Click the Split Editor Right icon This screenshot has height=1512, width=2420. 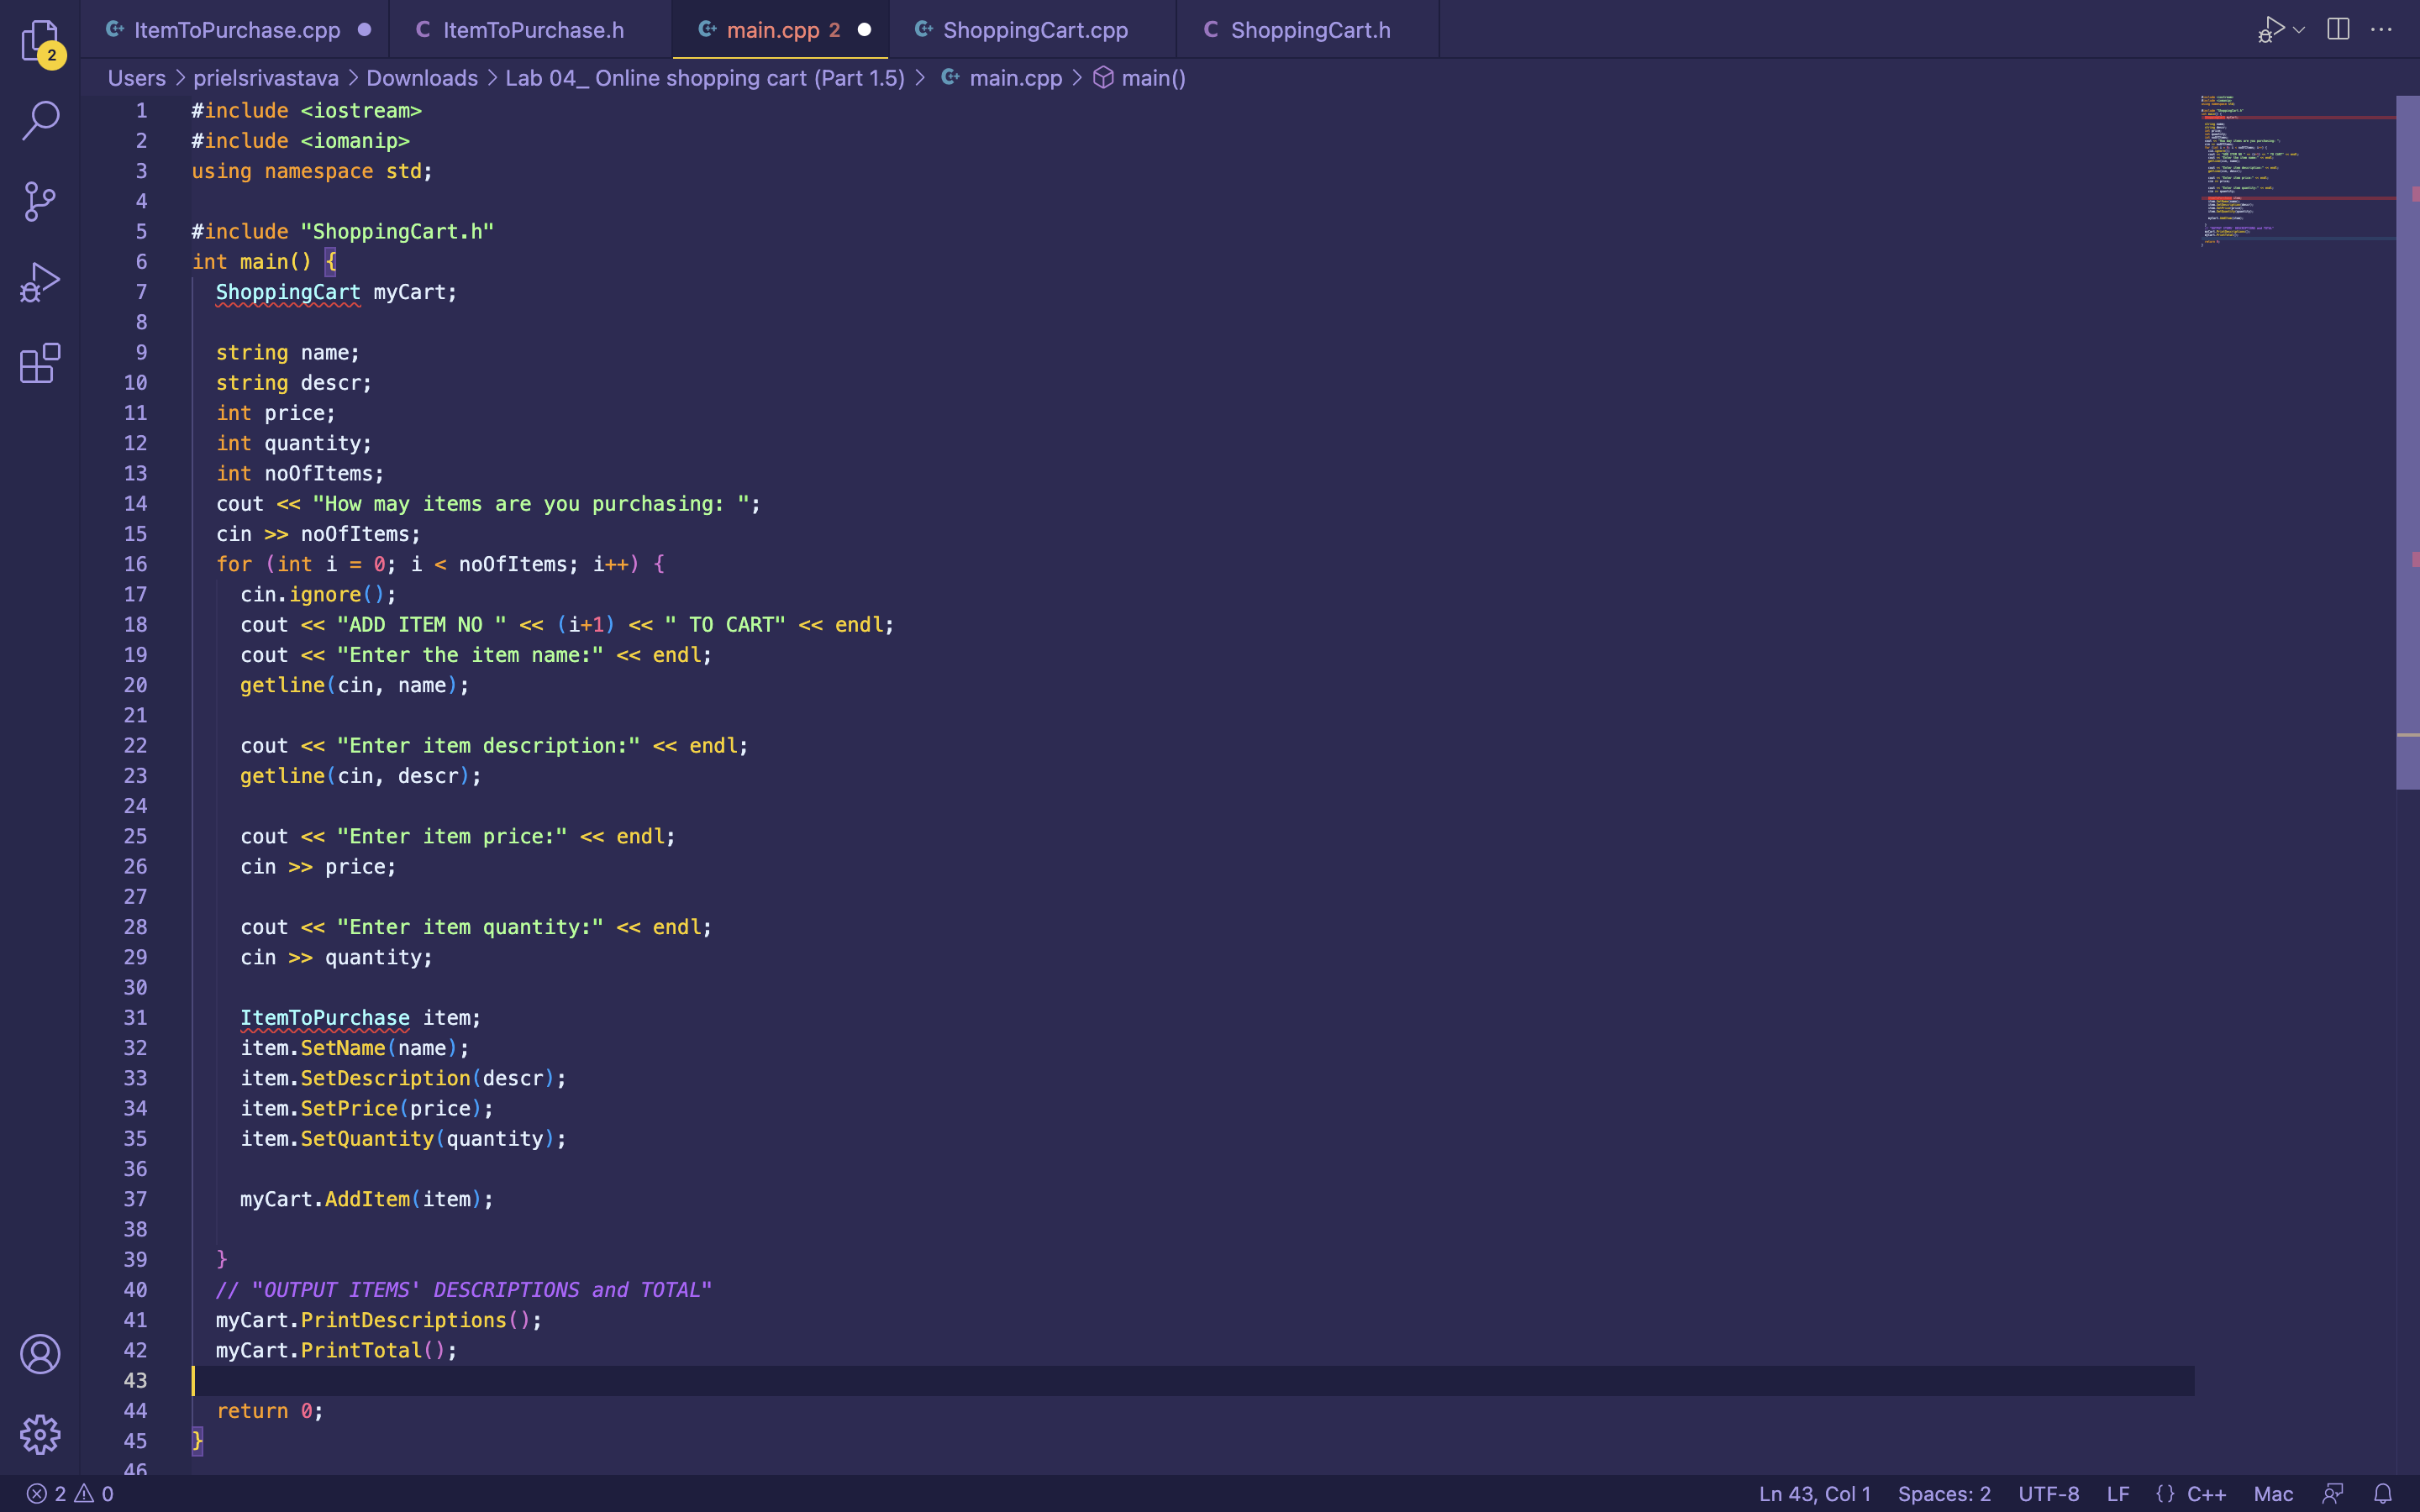2338,29
